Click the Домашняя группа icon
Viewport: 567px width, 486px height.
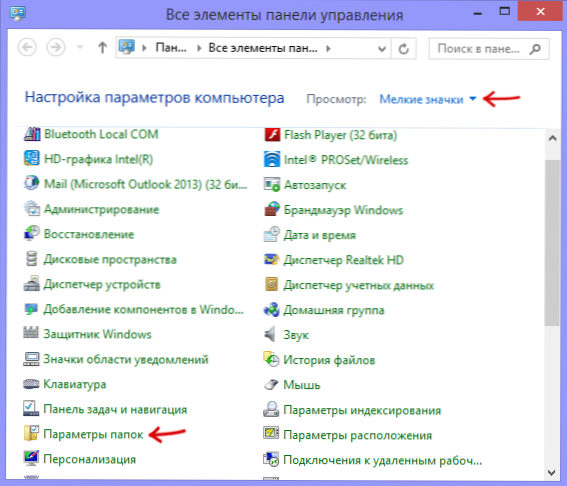pyautogui.click(x=272, y=310)
